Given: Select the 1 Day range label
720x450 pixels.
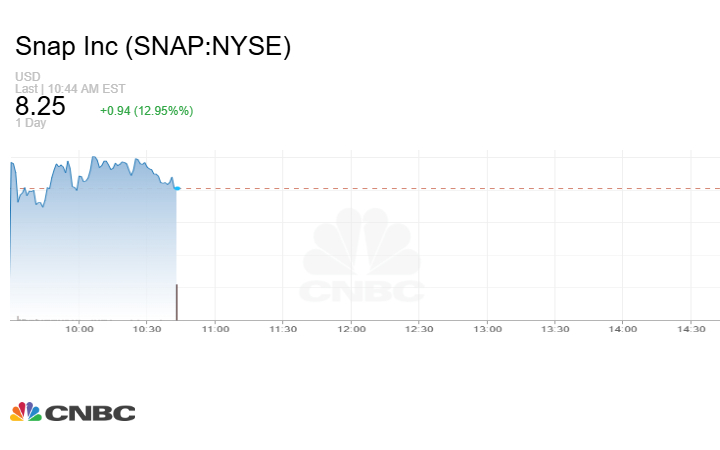Looking at the screenshot, I should tap(30, 123).
